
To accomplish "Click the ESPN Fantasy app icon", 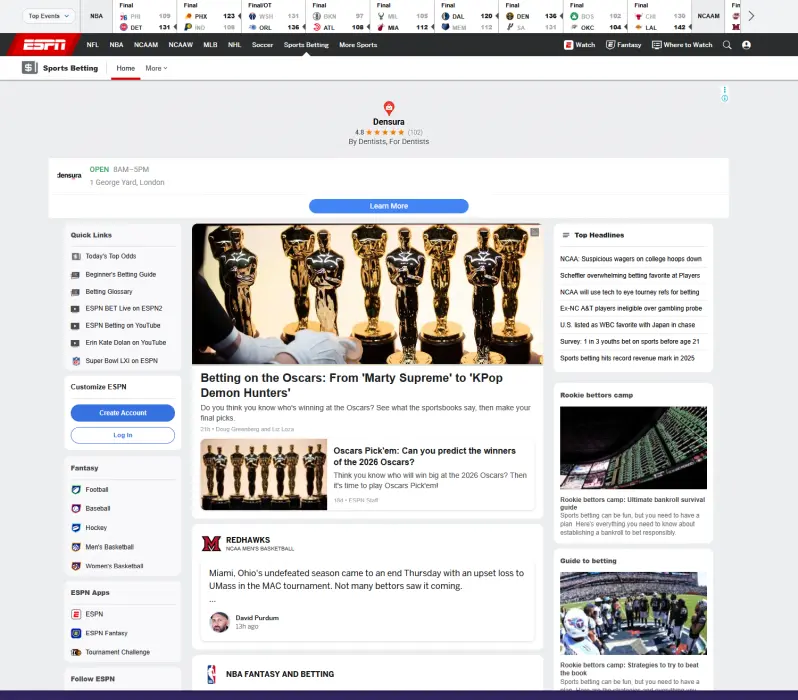I will [x=76, y=633].
